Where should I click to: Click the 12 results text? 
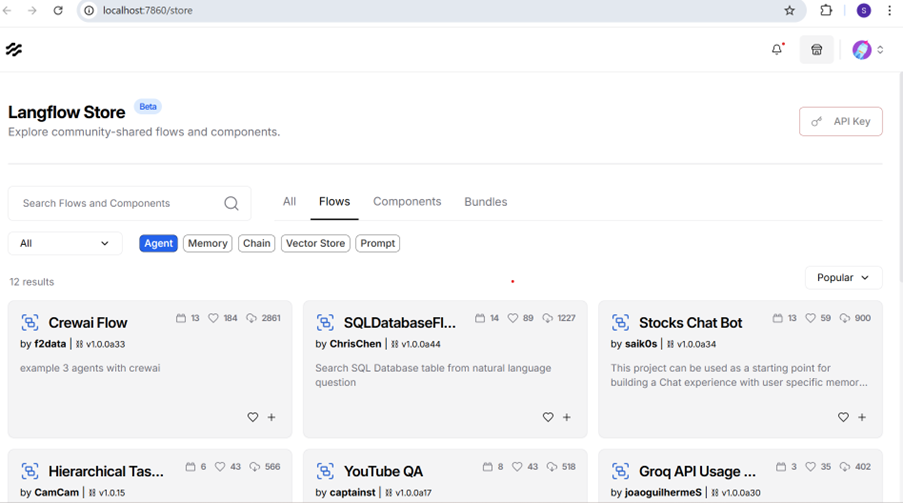[x=32, y=282]
